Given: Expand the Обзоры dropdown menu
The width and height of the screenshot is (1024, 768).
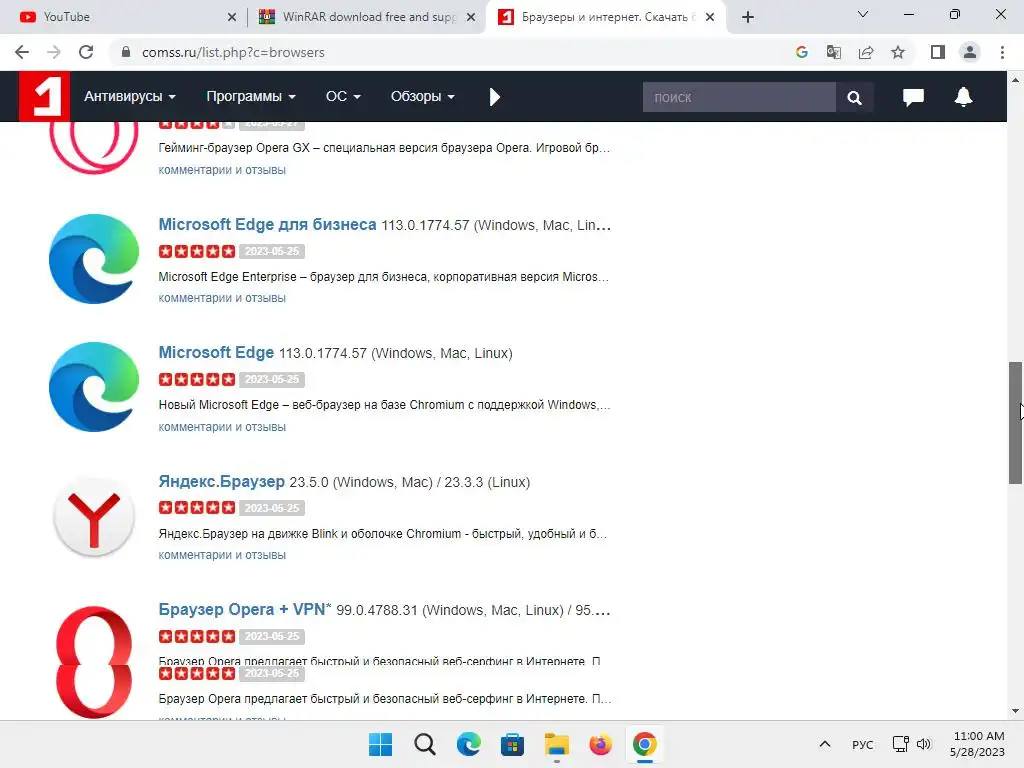Looking at the screenshot, I should [423, 97].
